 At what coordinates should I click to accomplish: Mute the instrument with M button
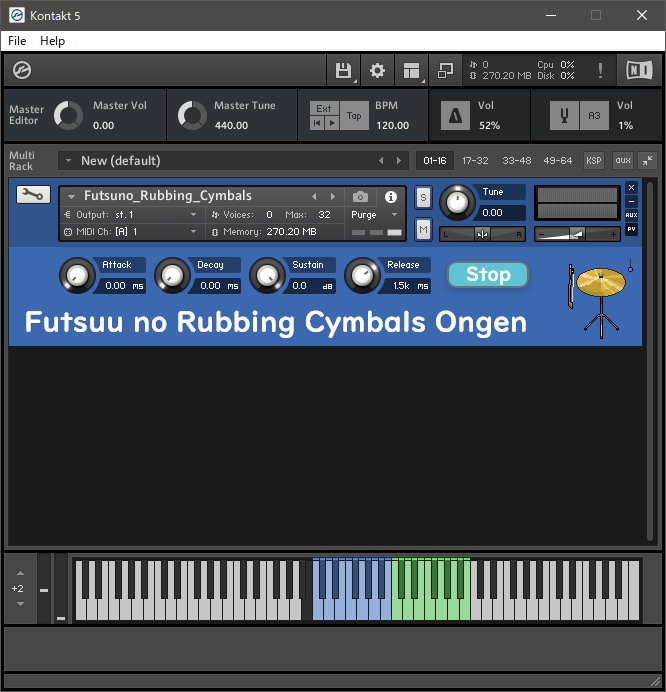click(x=423, y=229)
